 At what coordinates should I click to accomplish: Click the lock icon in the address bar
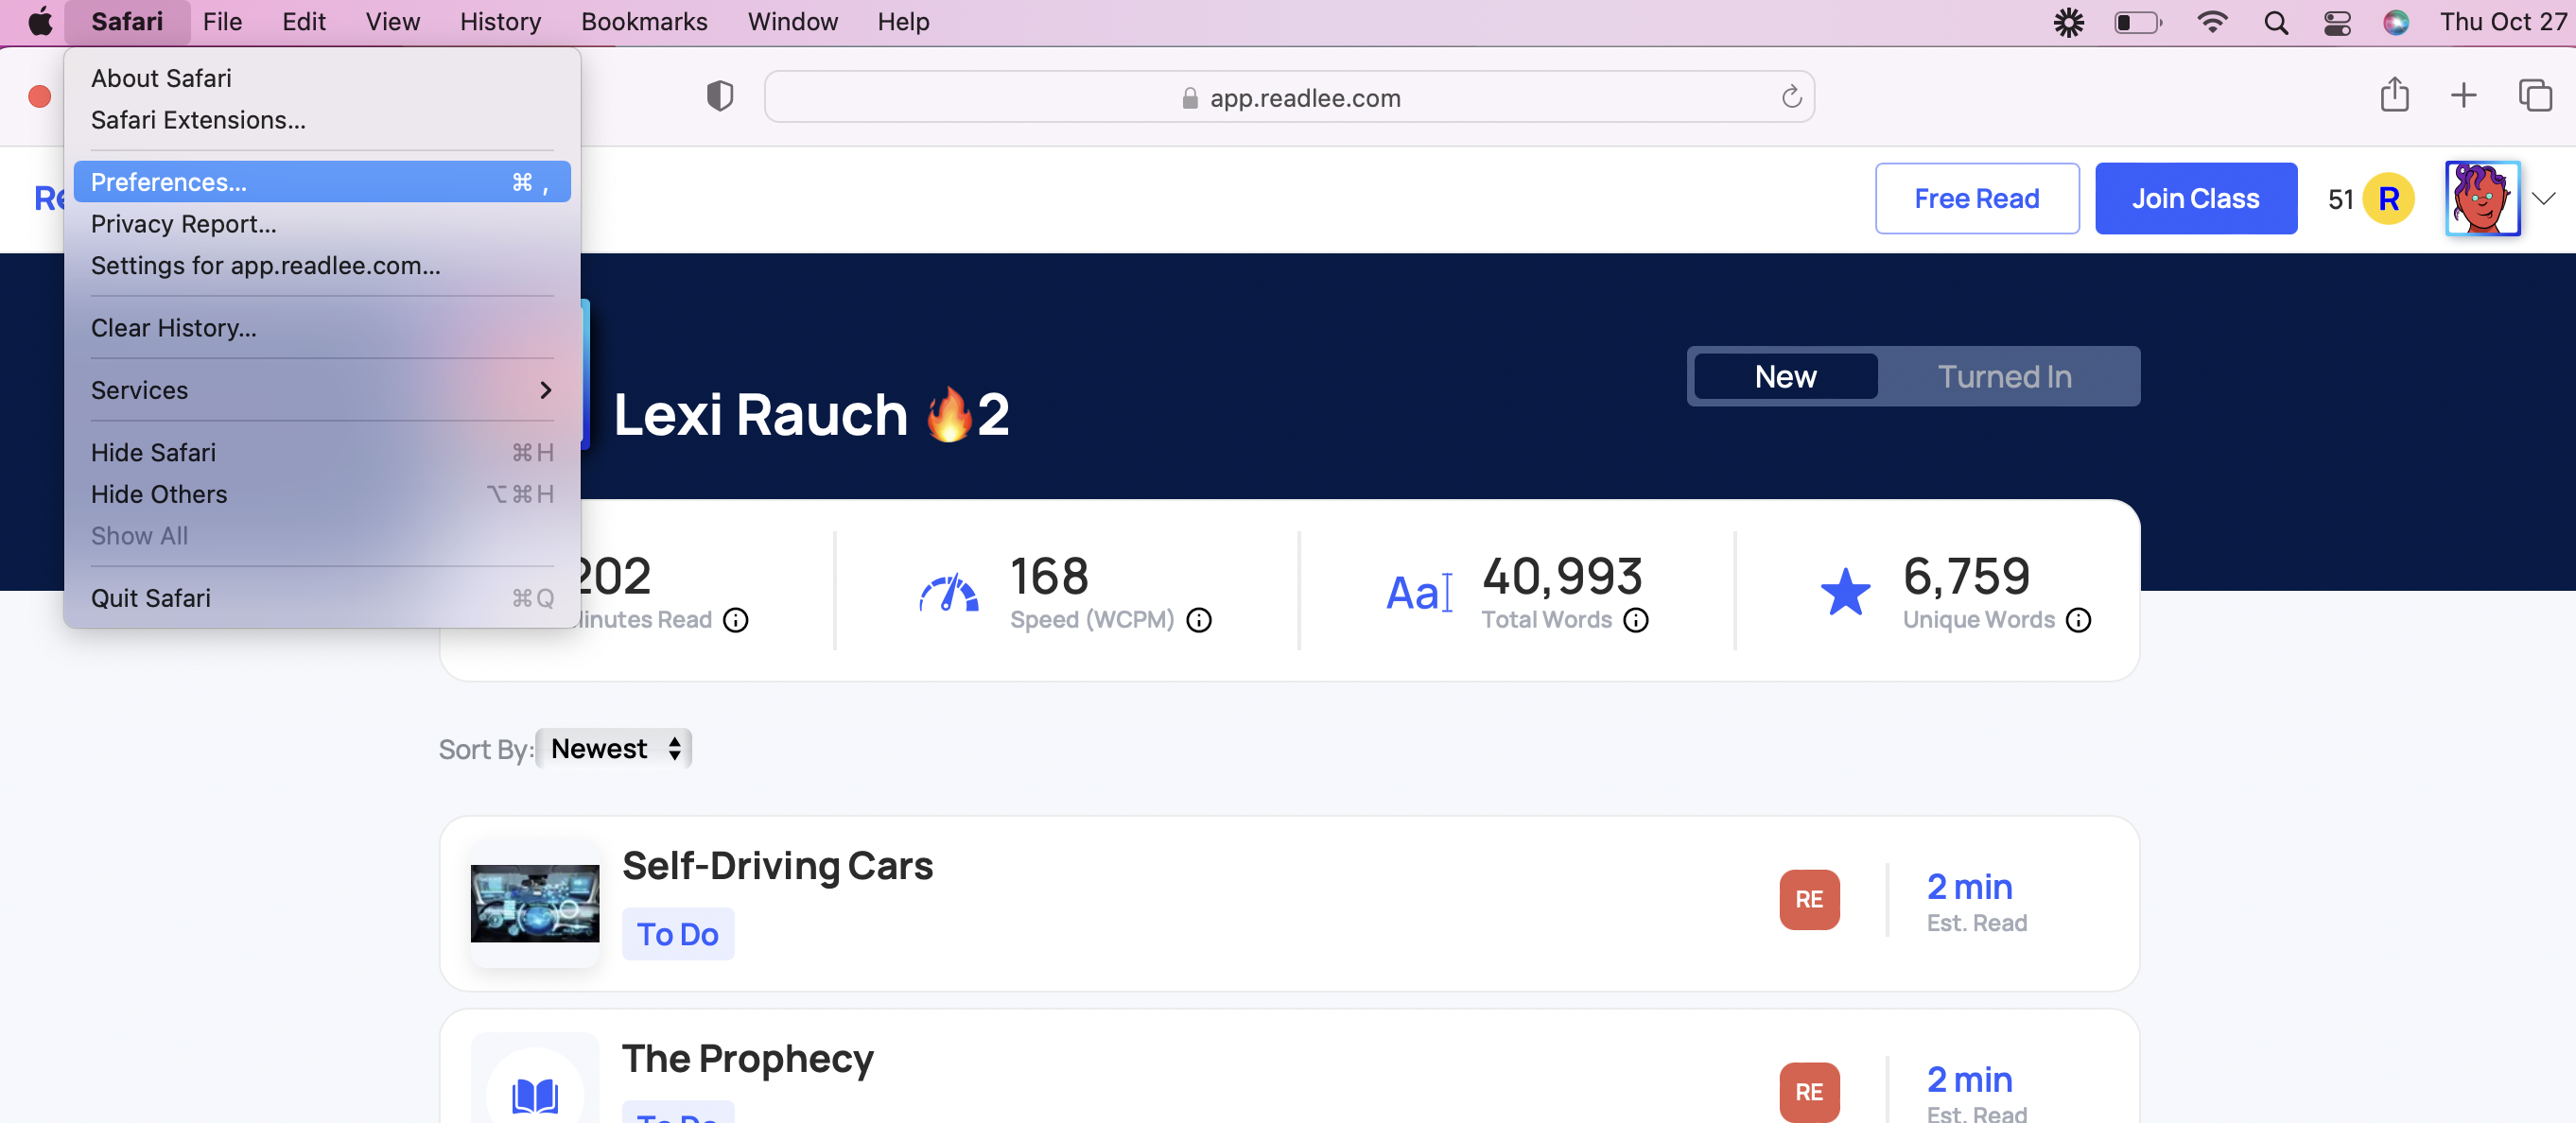pos(1189,98)
